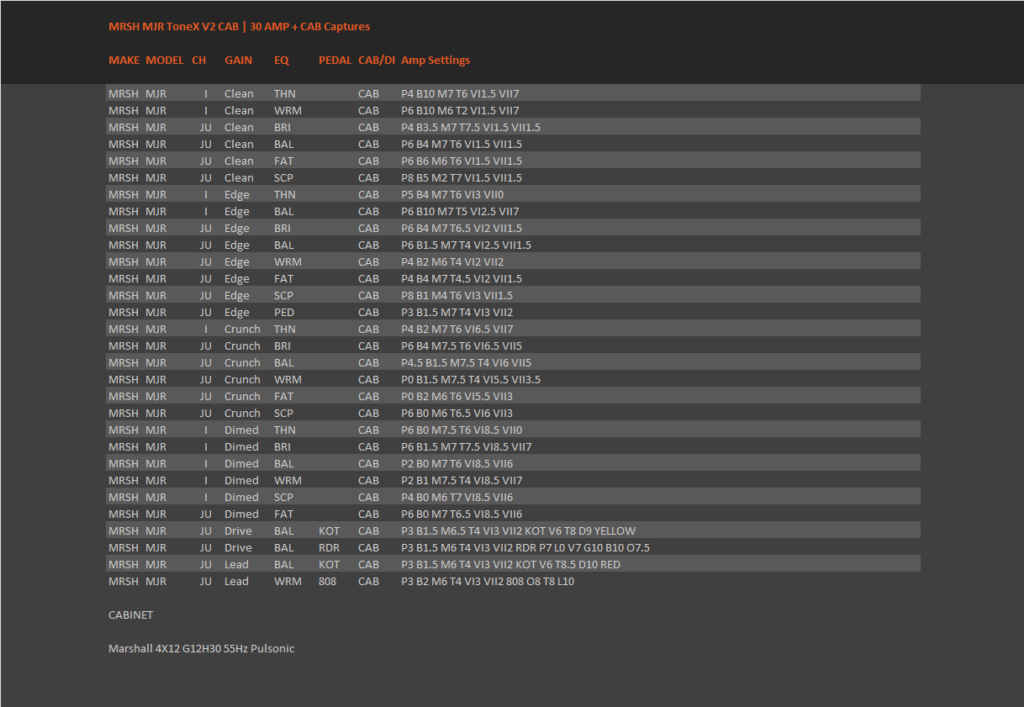The width and height of the screenshot is (1024, 707).
Task: Click settings P6 B4 M7.5 T6 VI6.5 VII5
Action: point(462,346)
